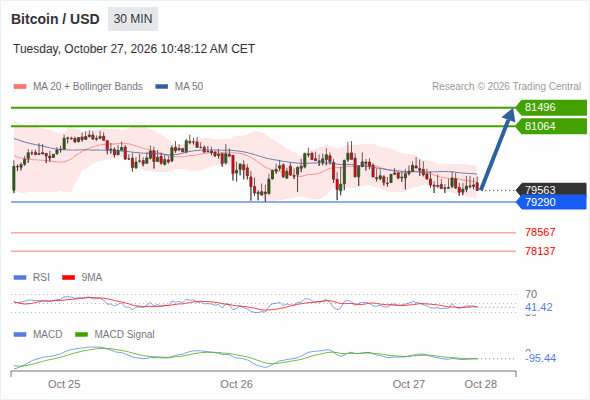Click the 9MA legend label

[92, 277]
